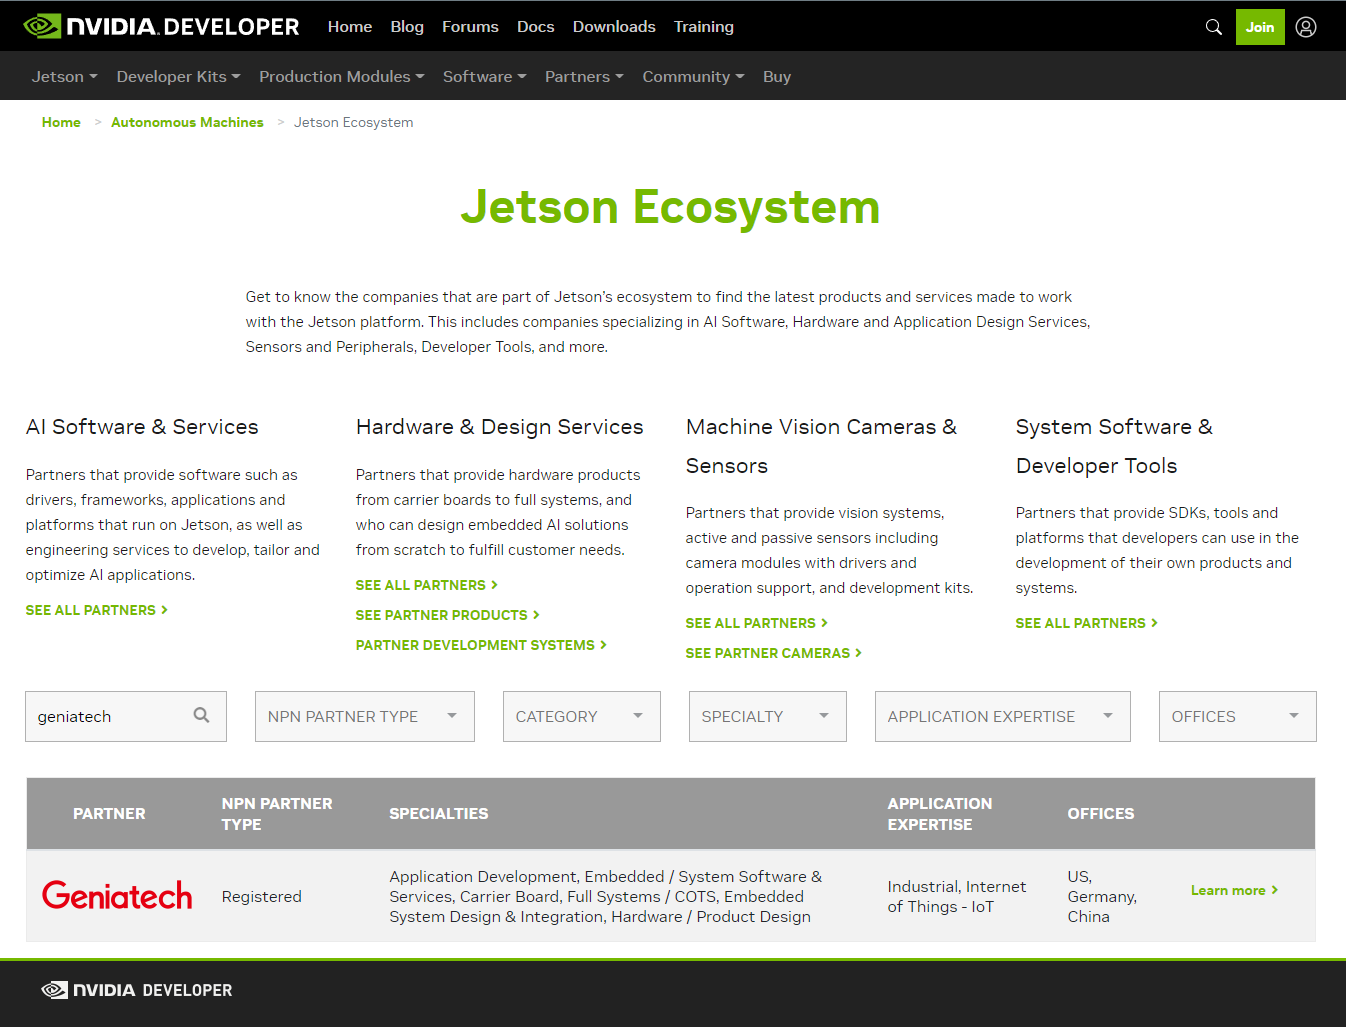Viewport: 1346px width, 1027px height.
Task: Click the APPLICATION EXPERTISE column header
Action: (940, 814)
